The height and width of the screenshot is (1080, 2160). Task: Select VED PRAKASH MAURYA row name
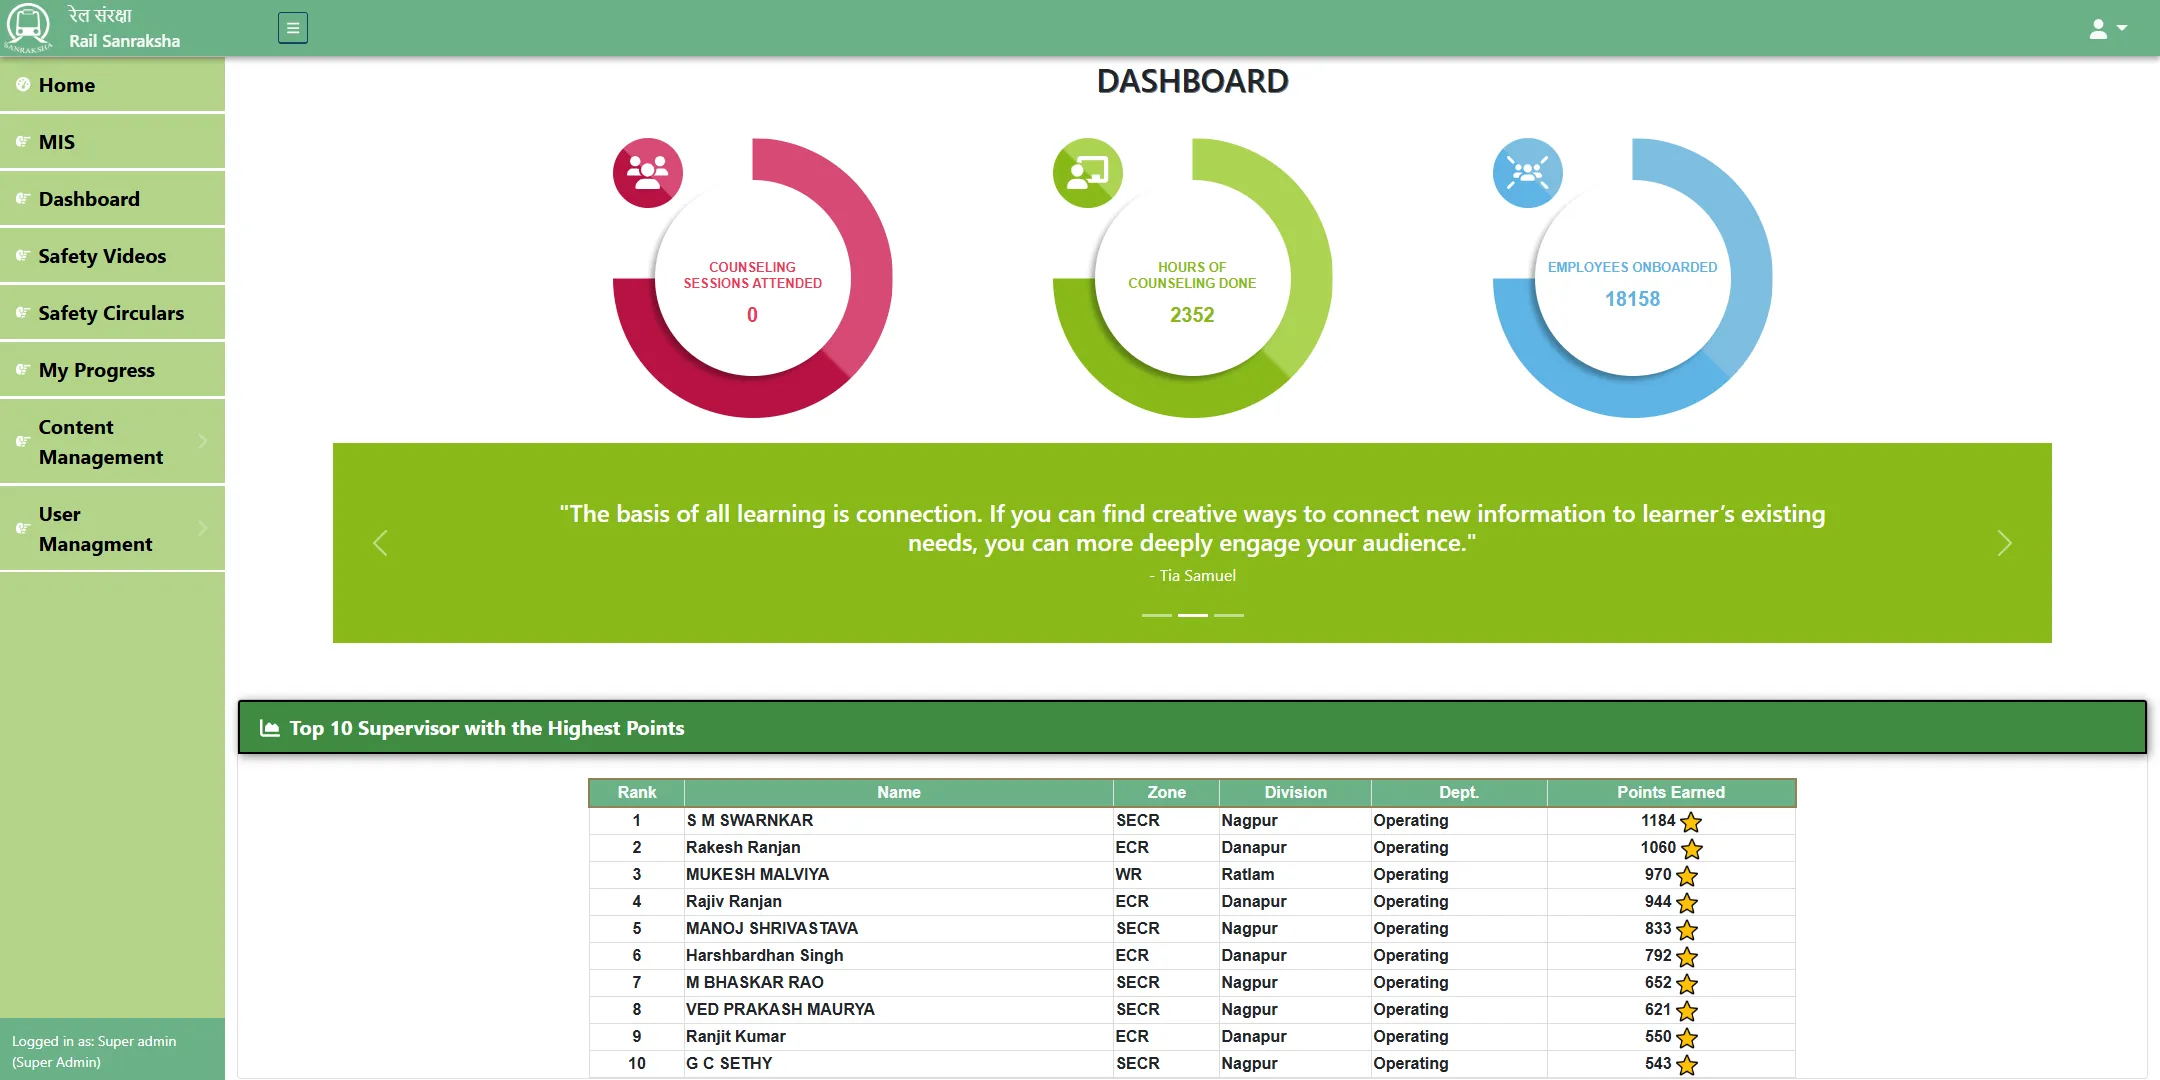pos(780,1009)
